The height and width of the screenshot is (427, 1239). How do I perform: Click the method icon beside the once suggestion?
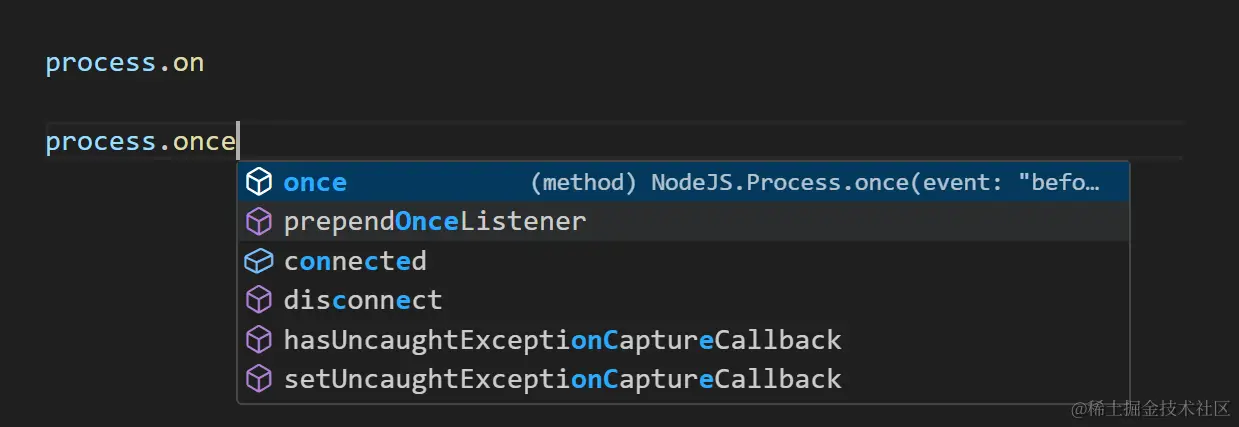coord(259,182)
